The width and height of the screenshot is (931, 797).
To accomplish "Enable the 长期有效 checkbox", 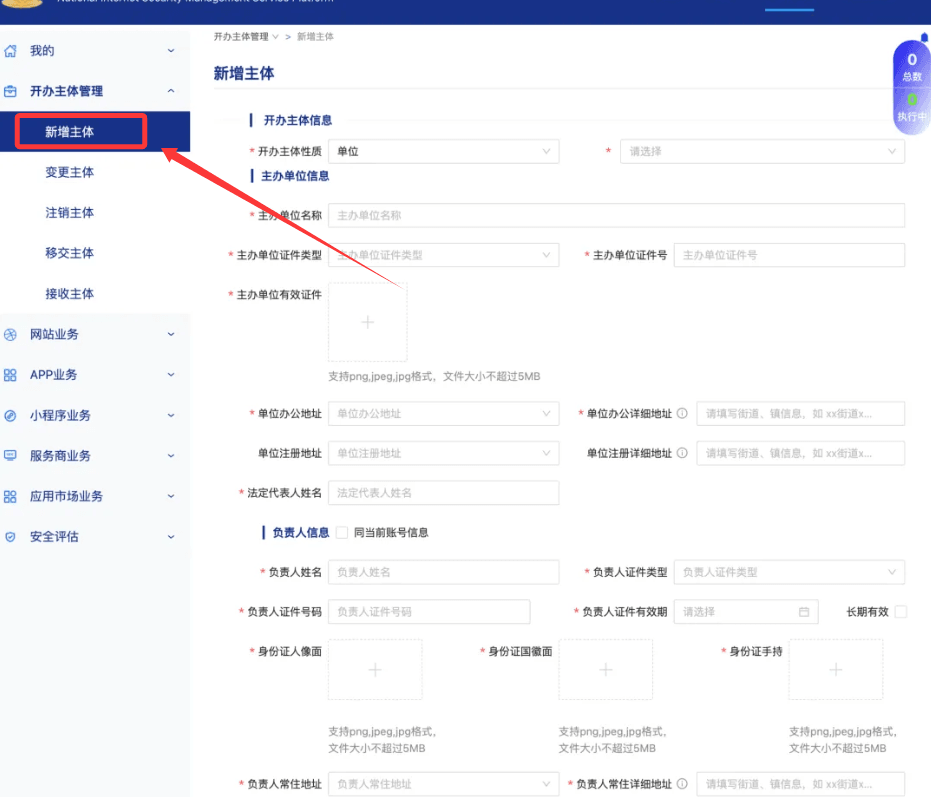I will point(901,611).
